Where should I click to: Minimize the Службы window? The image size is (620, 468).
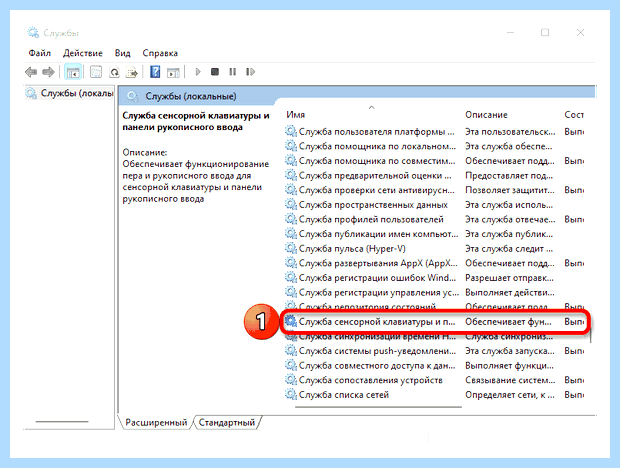click(x=510, y=32)
